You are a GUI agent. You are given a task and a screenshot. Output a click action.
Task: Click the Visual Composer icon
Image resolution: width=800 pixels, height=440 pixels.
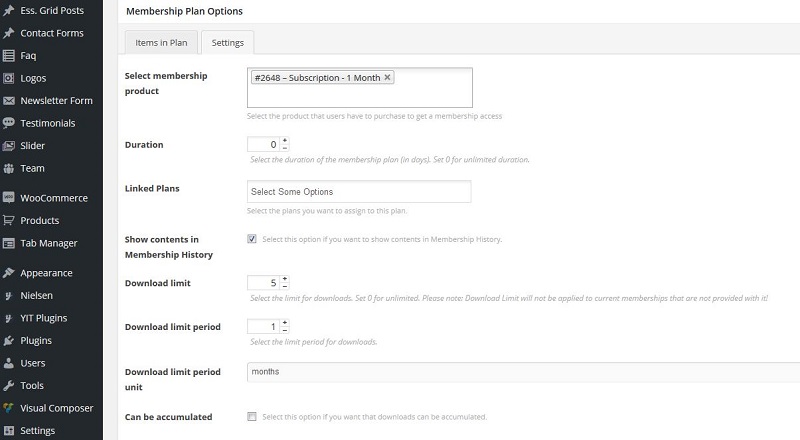click(x=9, y=408)
